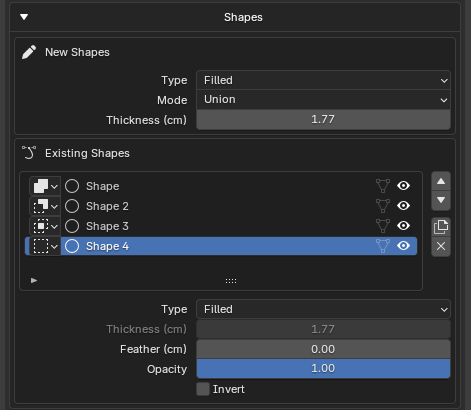Click the Existing Shapes curve icon
471x410 pixels.
29,153
